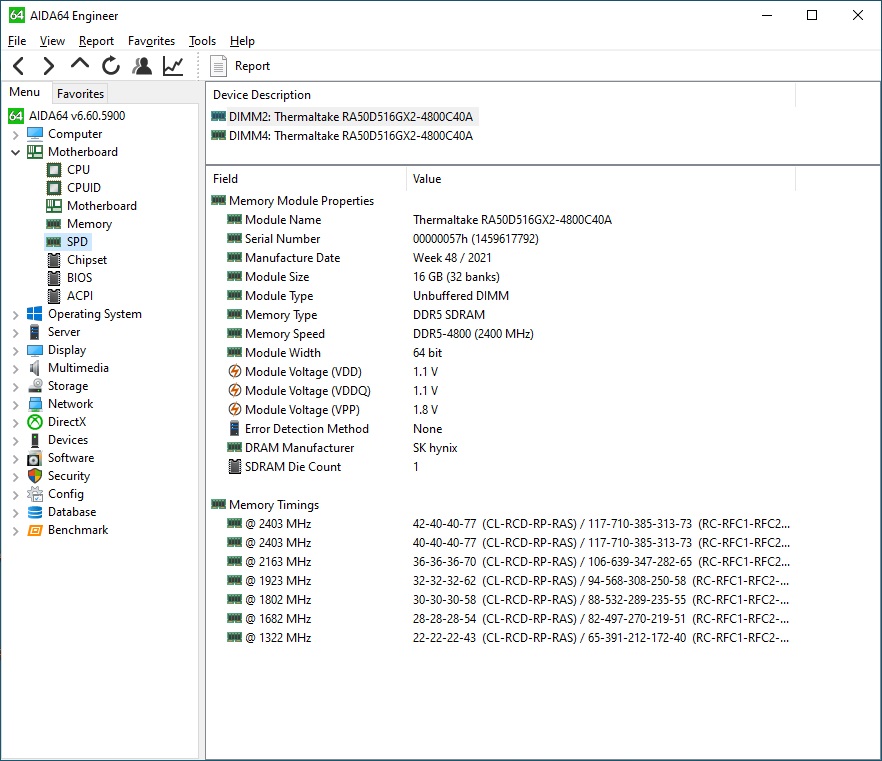This screenshot has width=882, height=761.
Task: Expand the Storage node
Action: point(15,386)
